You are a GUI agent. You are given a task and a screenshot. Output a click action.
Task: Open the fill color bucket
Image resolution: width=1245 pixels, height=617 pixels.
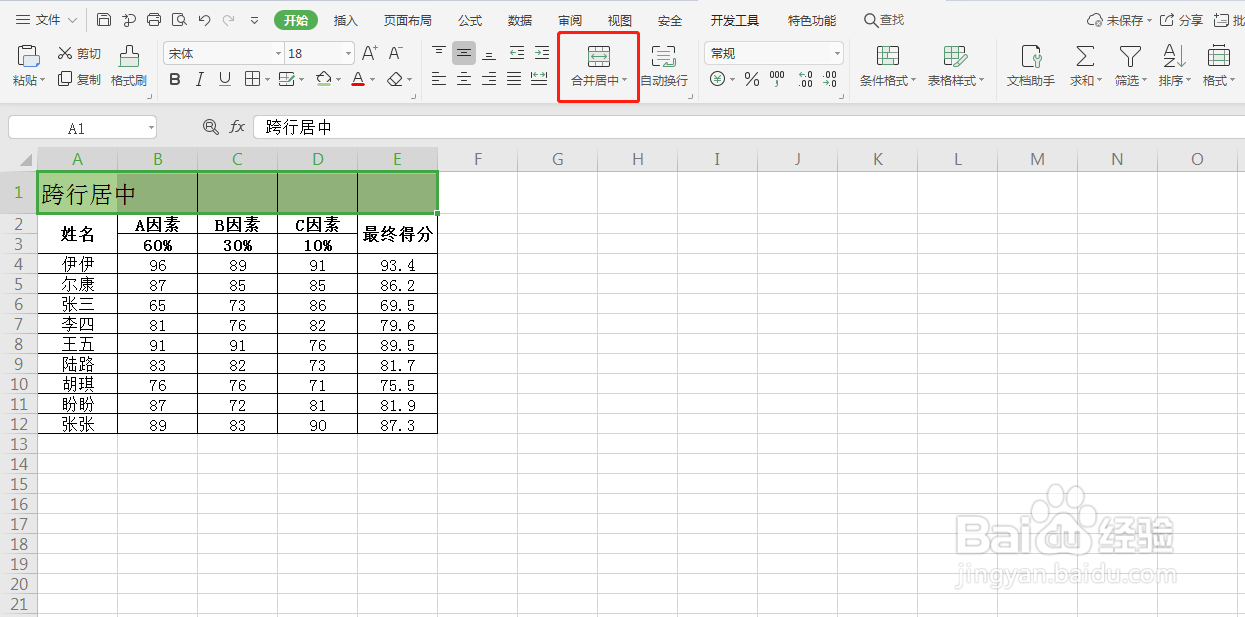[323, 79]
